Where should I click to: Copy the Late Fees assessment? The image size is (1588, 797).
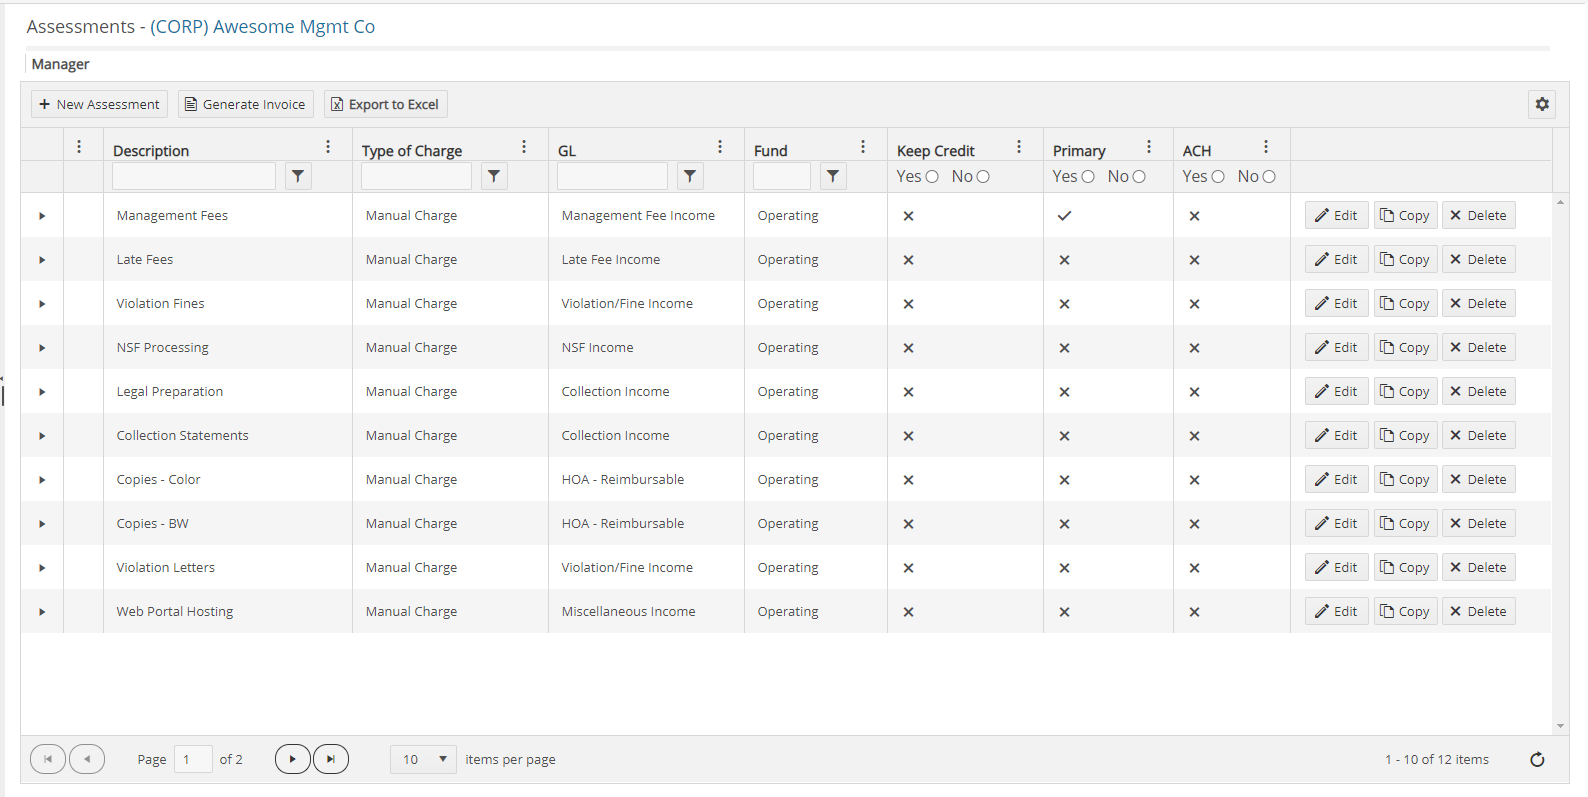[x=1405, y=259]
